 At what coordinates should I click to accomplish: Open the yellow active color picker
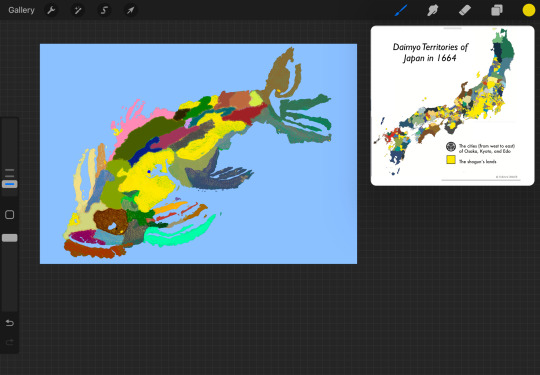(x=529, y=10)
